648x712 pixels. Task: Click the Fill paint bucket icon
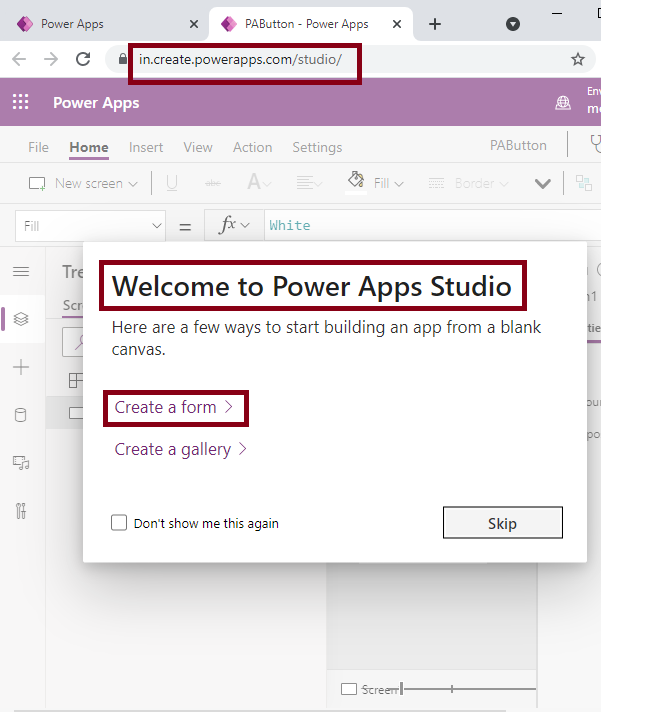356,180
